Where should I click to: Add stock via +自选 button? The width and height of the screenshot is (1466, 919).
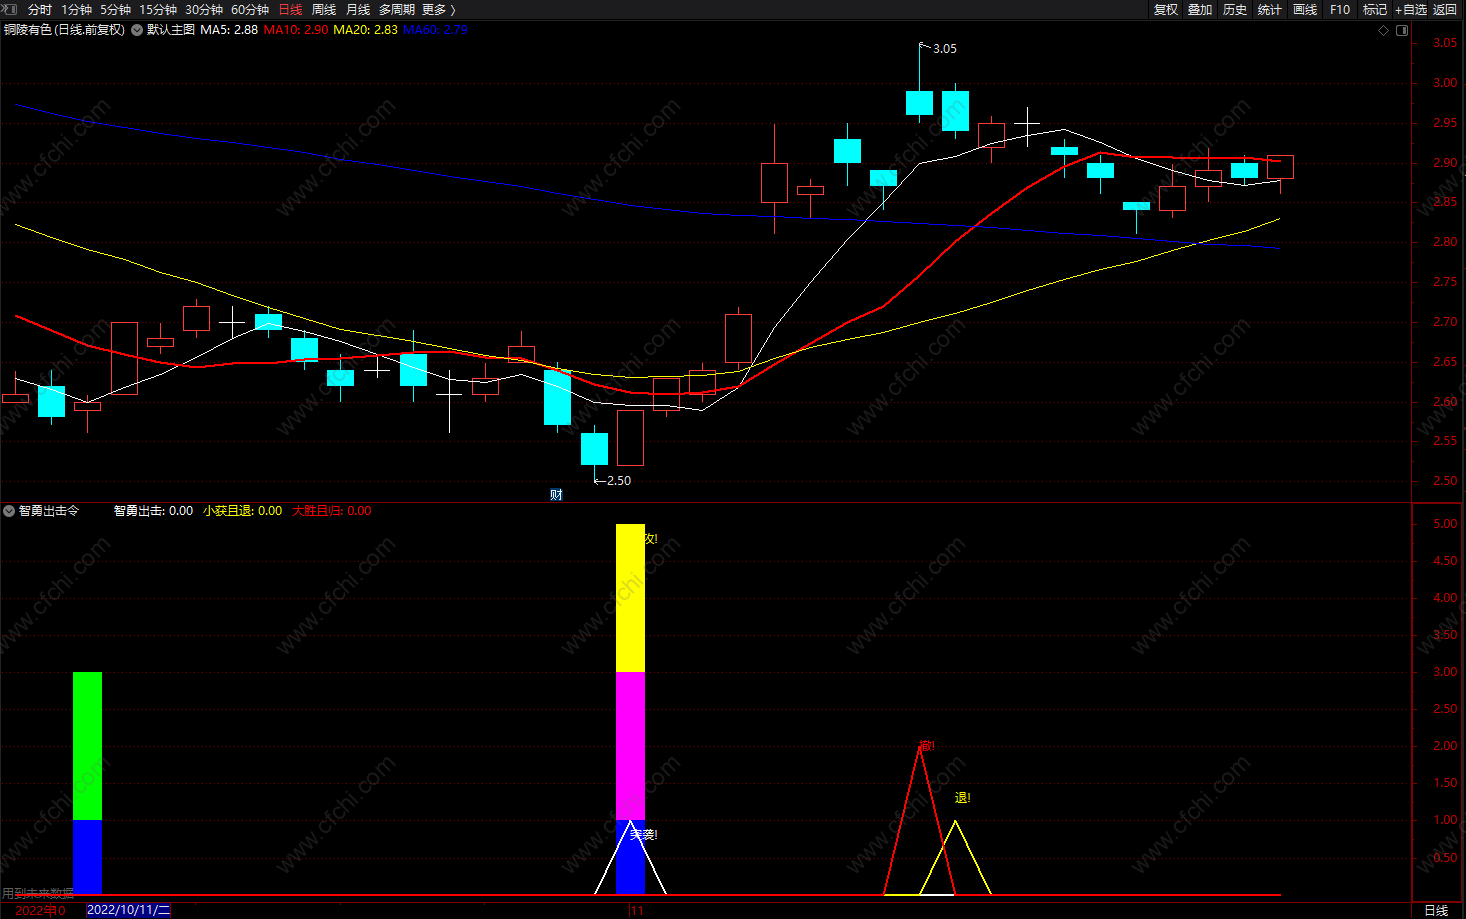1411,9
